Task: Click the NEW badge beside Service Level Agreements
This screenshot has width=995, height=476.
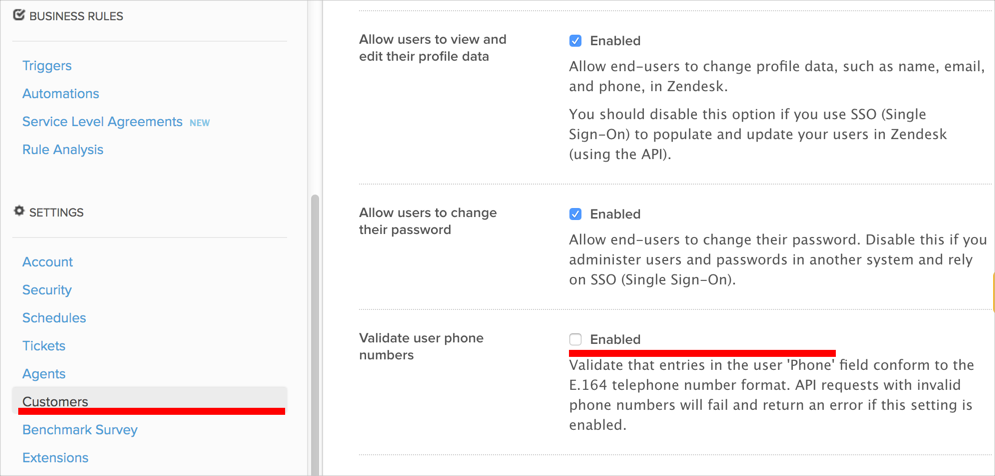Action: coord(200,123)
